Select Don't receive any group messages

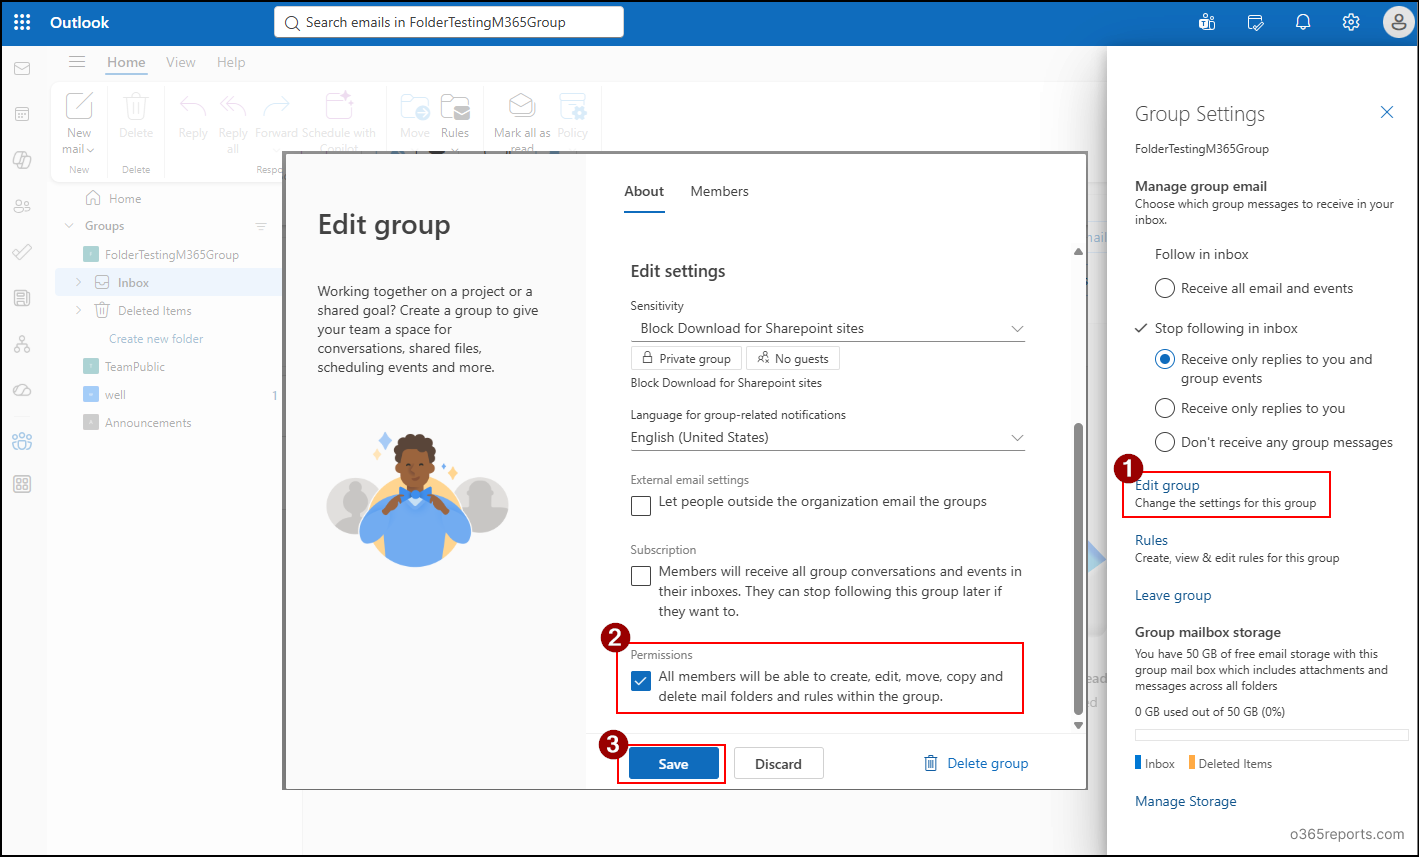pos(1165,442)
